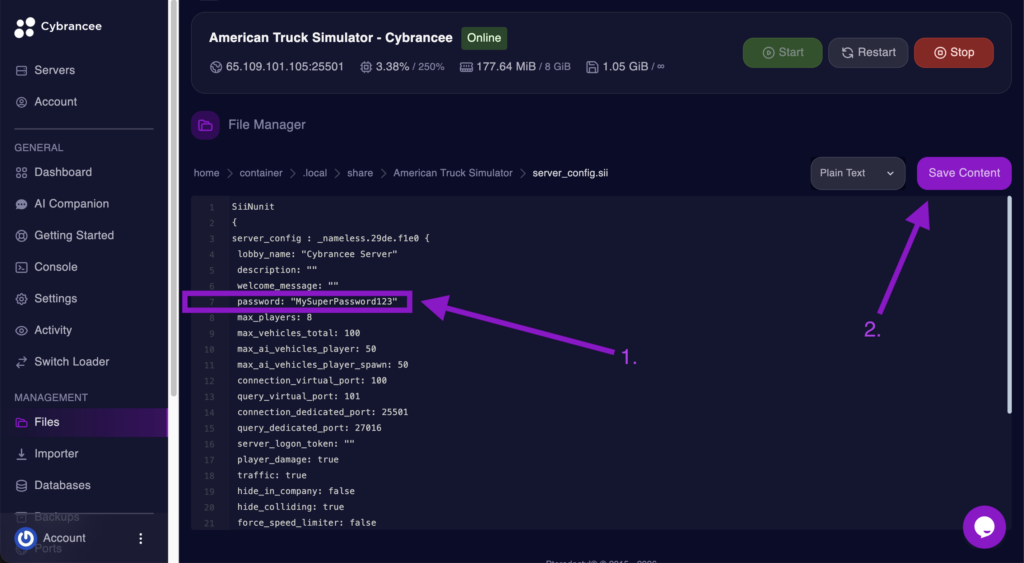Click the editor vertical scrollbar

coord(1009,305)
